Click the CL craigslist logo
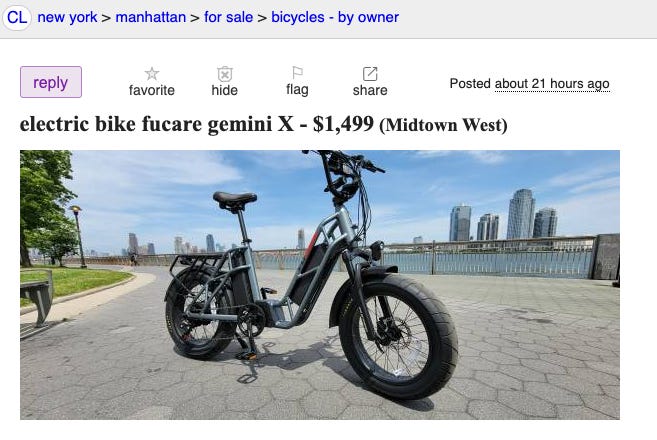657x440 pixels. tap(17, 18)
